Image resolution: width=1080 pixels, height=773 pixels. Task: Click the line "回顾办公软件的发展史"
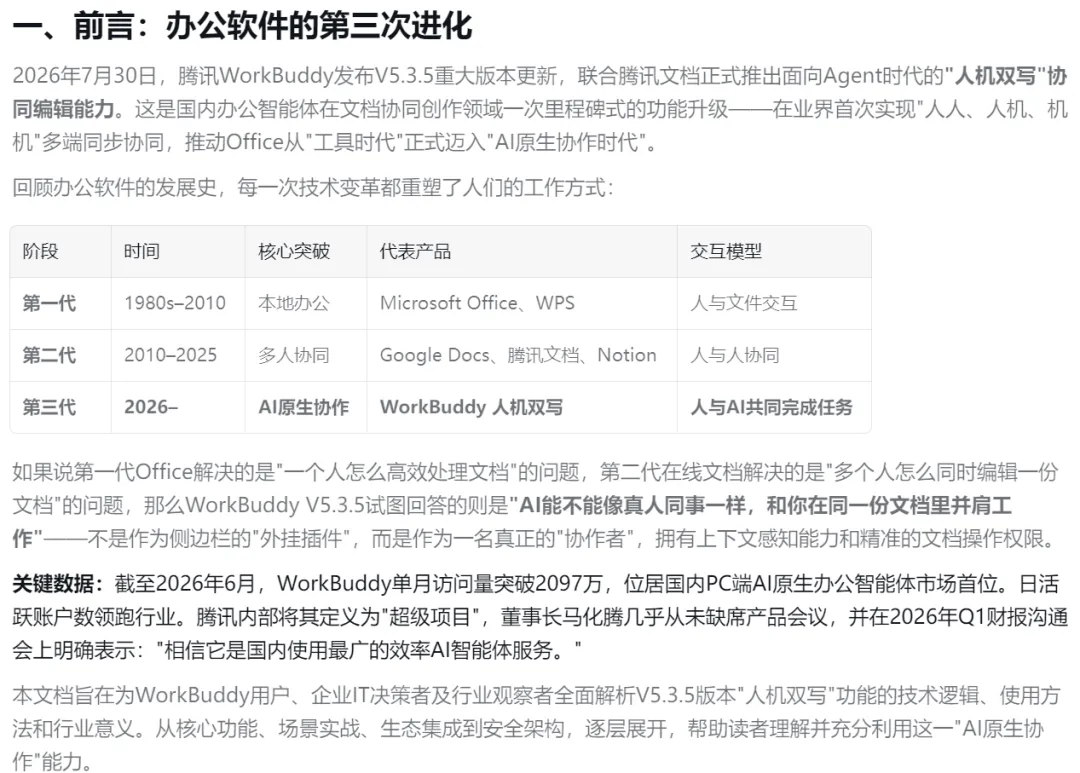114,187
